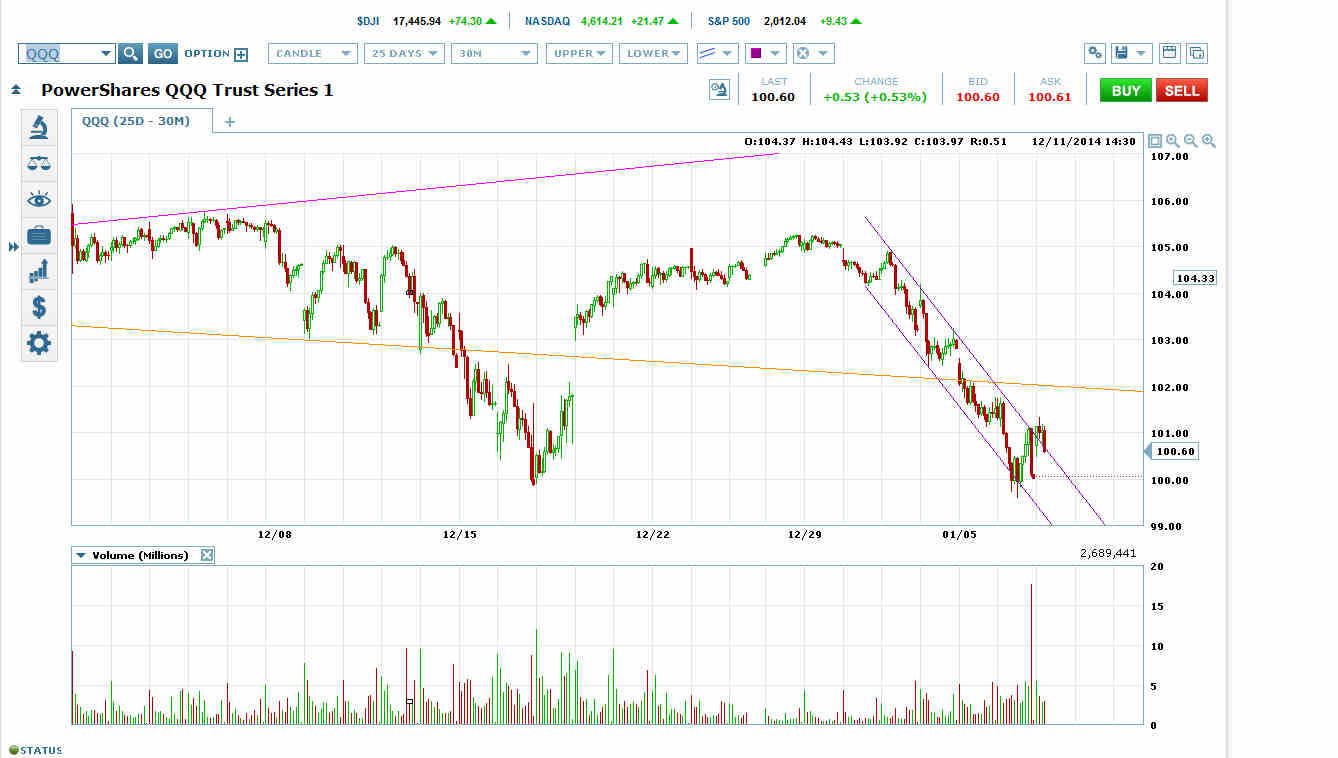The height and width of the screenshot is (758, 1338).
Task: Click the symbol search magnifier button
Action: (x=131, y=54)
